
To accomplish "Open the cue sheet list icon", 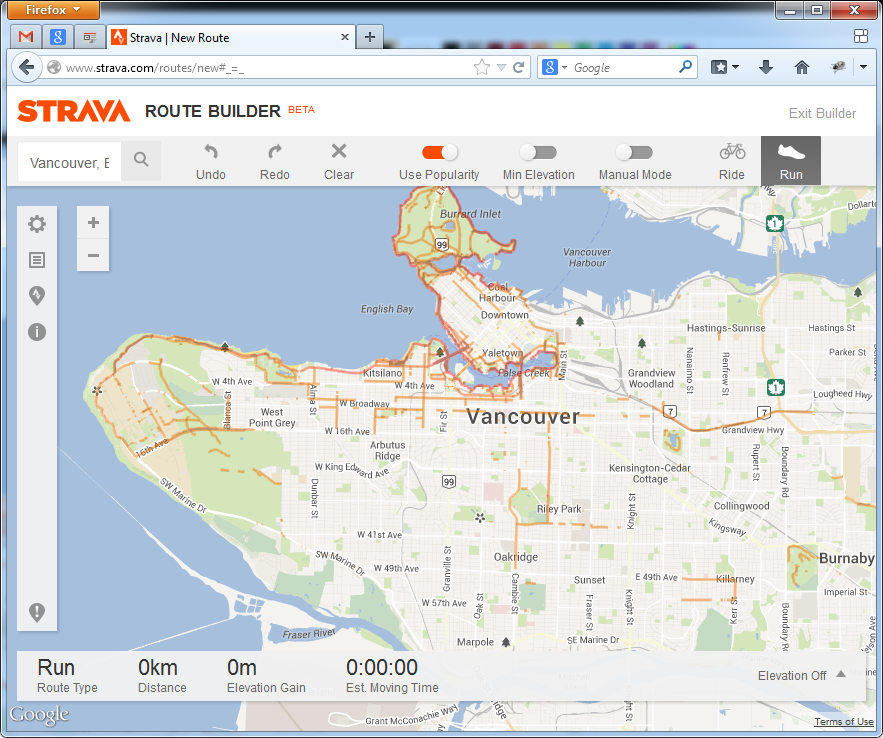I will (37, 260).
